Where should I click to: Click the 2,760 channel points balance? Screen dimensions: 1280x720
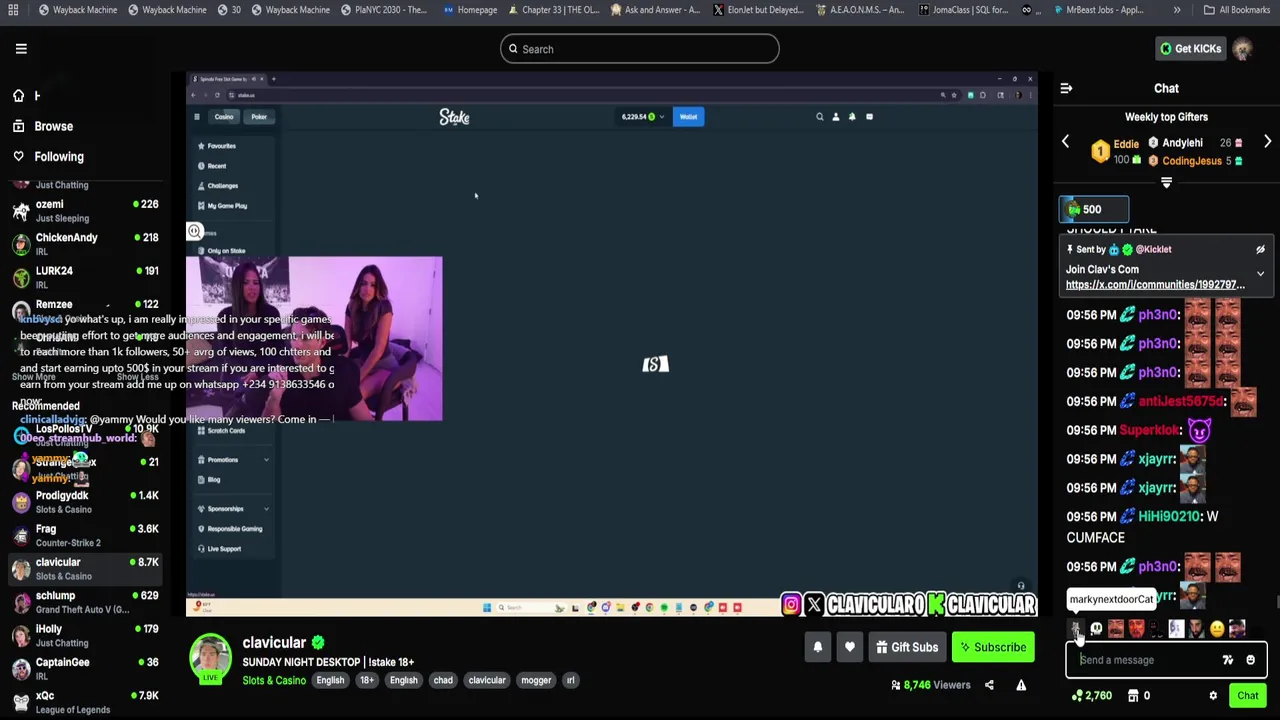[x=1091, y=696]
